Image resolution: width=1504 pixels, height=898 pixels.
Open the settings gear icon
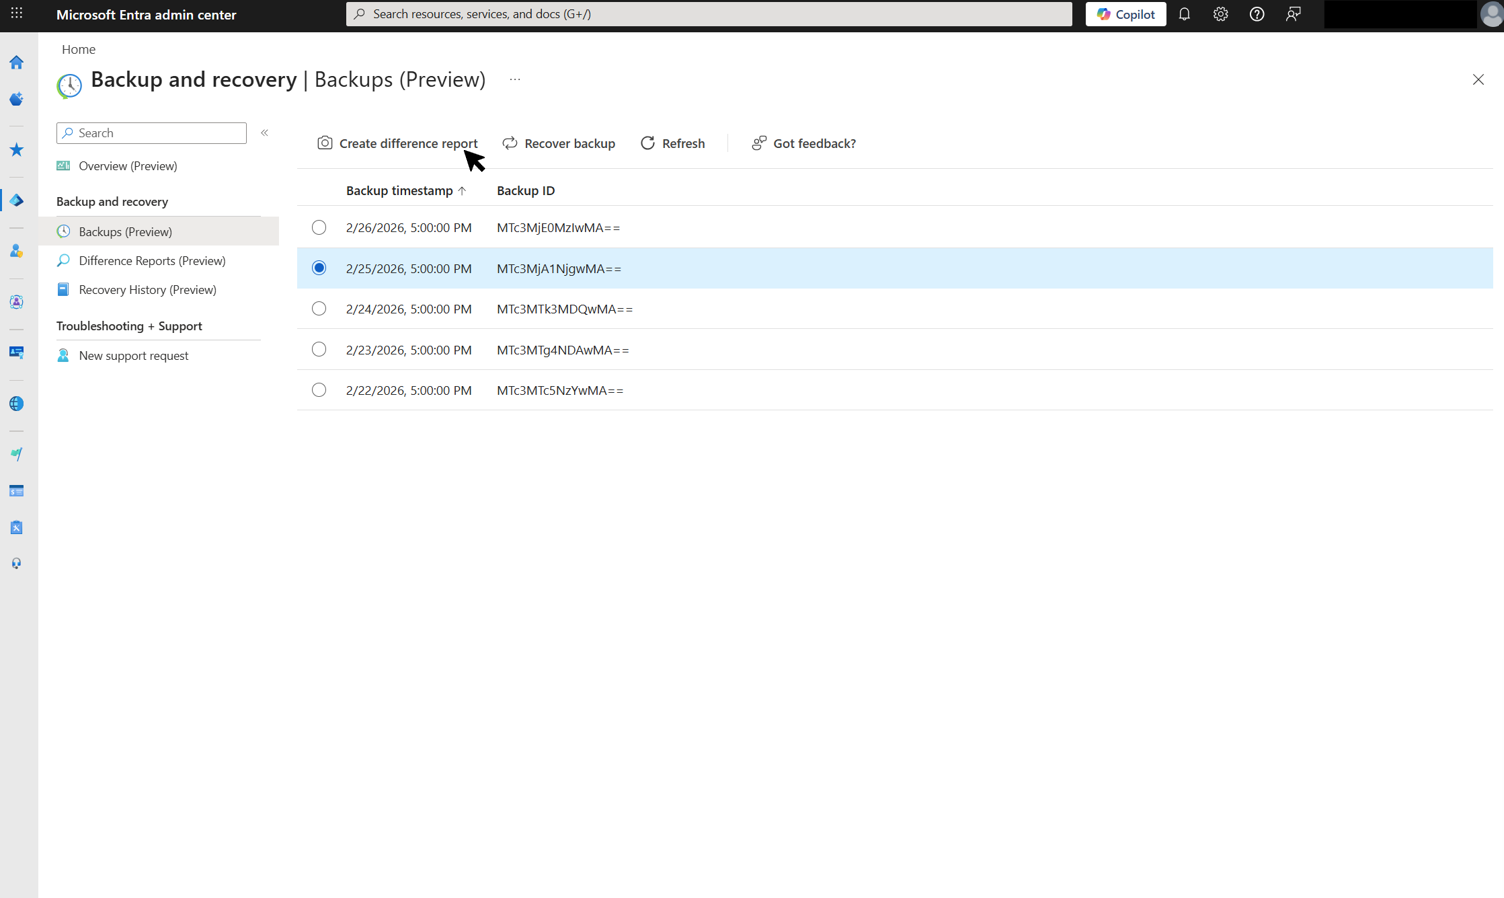tap(1220, 14)
